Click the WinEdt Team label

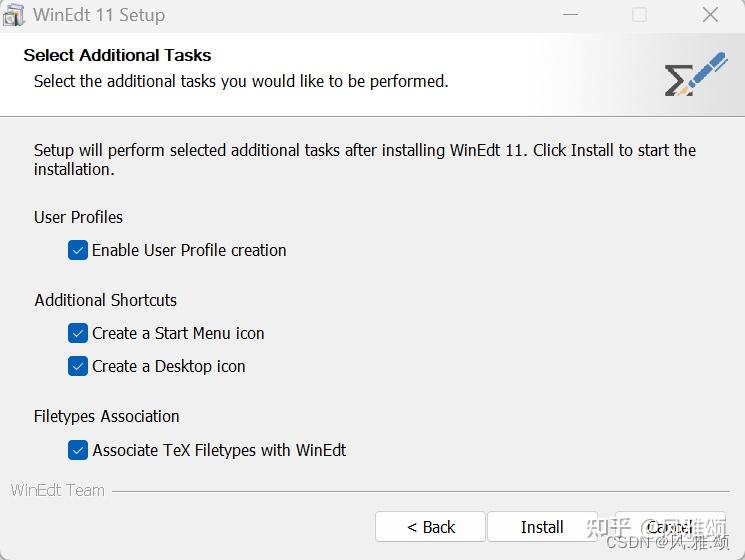click(x=57, y=490)
